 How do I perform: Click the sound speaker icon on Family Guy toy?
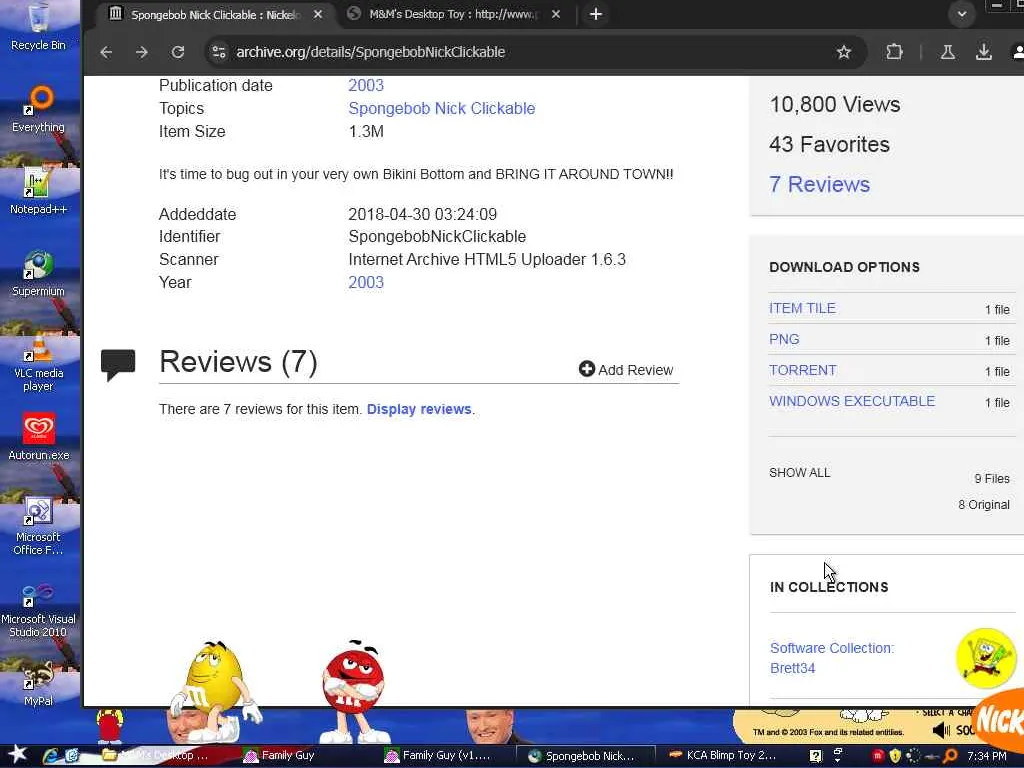[941, 730]
